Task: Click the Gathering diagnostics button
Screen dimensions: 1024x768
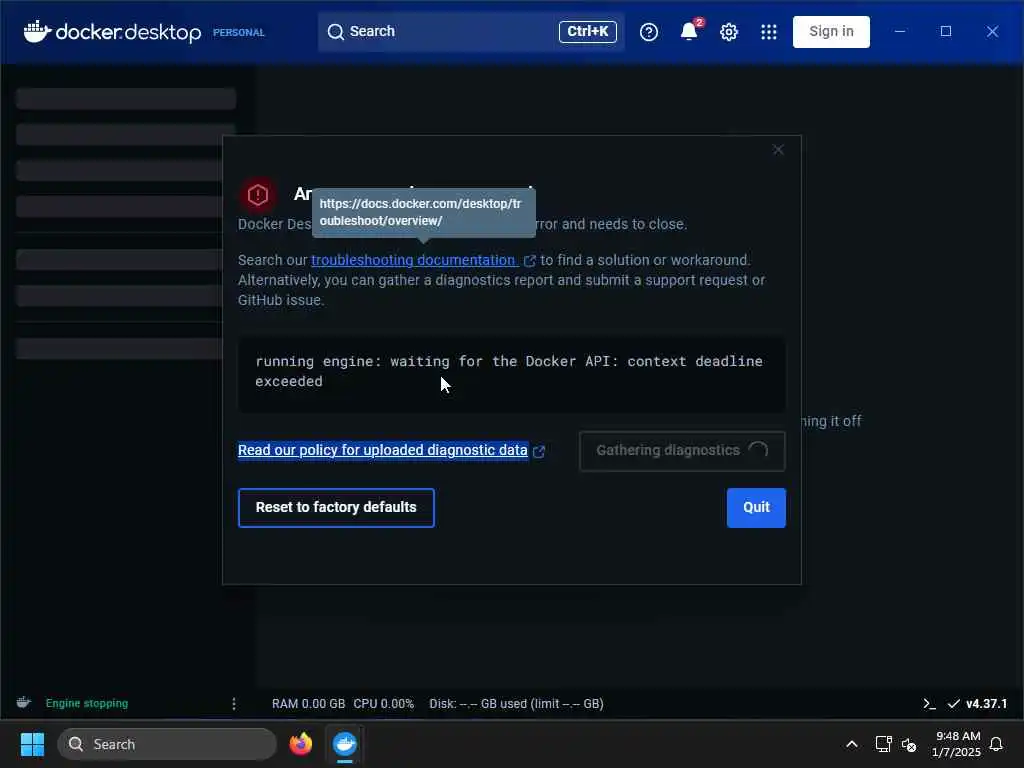Action: pyautogui.click(x=682, y=451)
